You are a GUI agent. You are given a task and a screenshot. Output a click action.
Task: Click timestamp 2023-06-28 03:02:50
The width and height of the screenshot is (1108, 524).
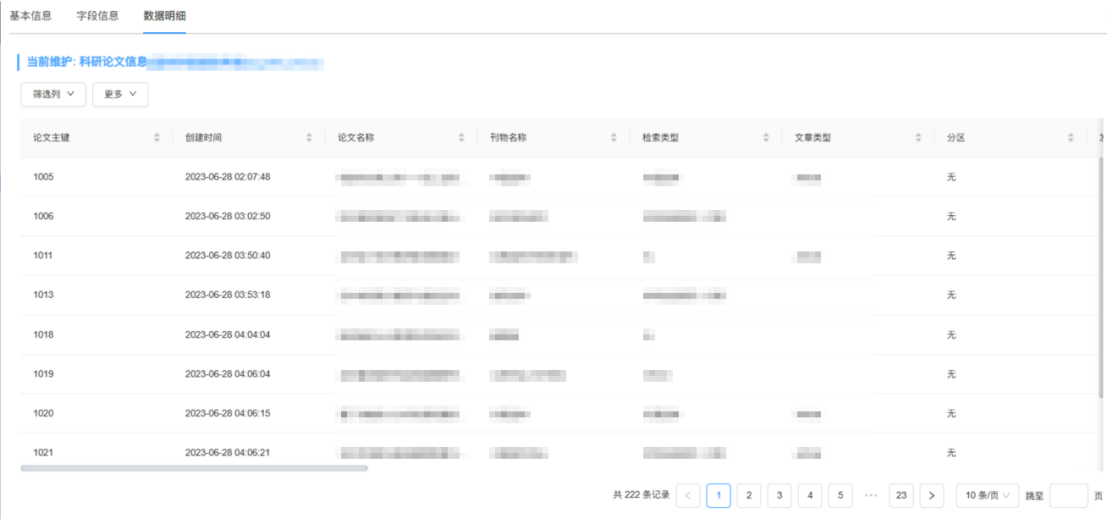coord(228,216)
